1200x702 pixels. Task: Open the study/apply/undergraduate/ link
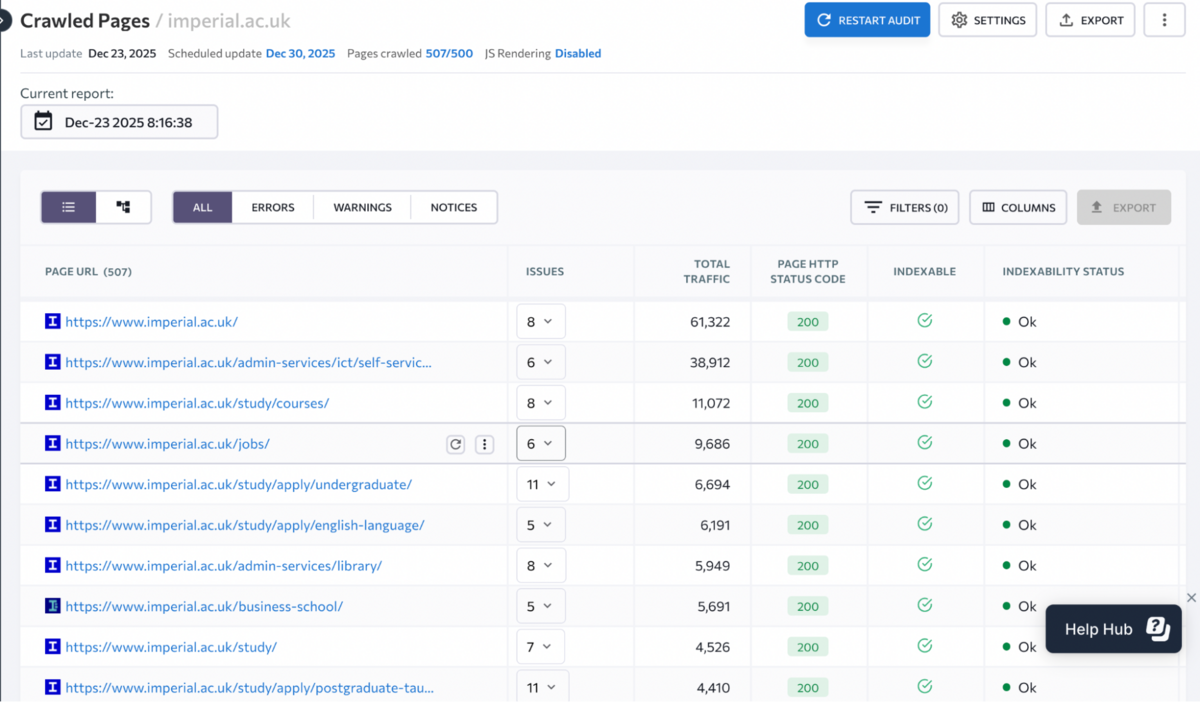(x=239, y=484)
